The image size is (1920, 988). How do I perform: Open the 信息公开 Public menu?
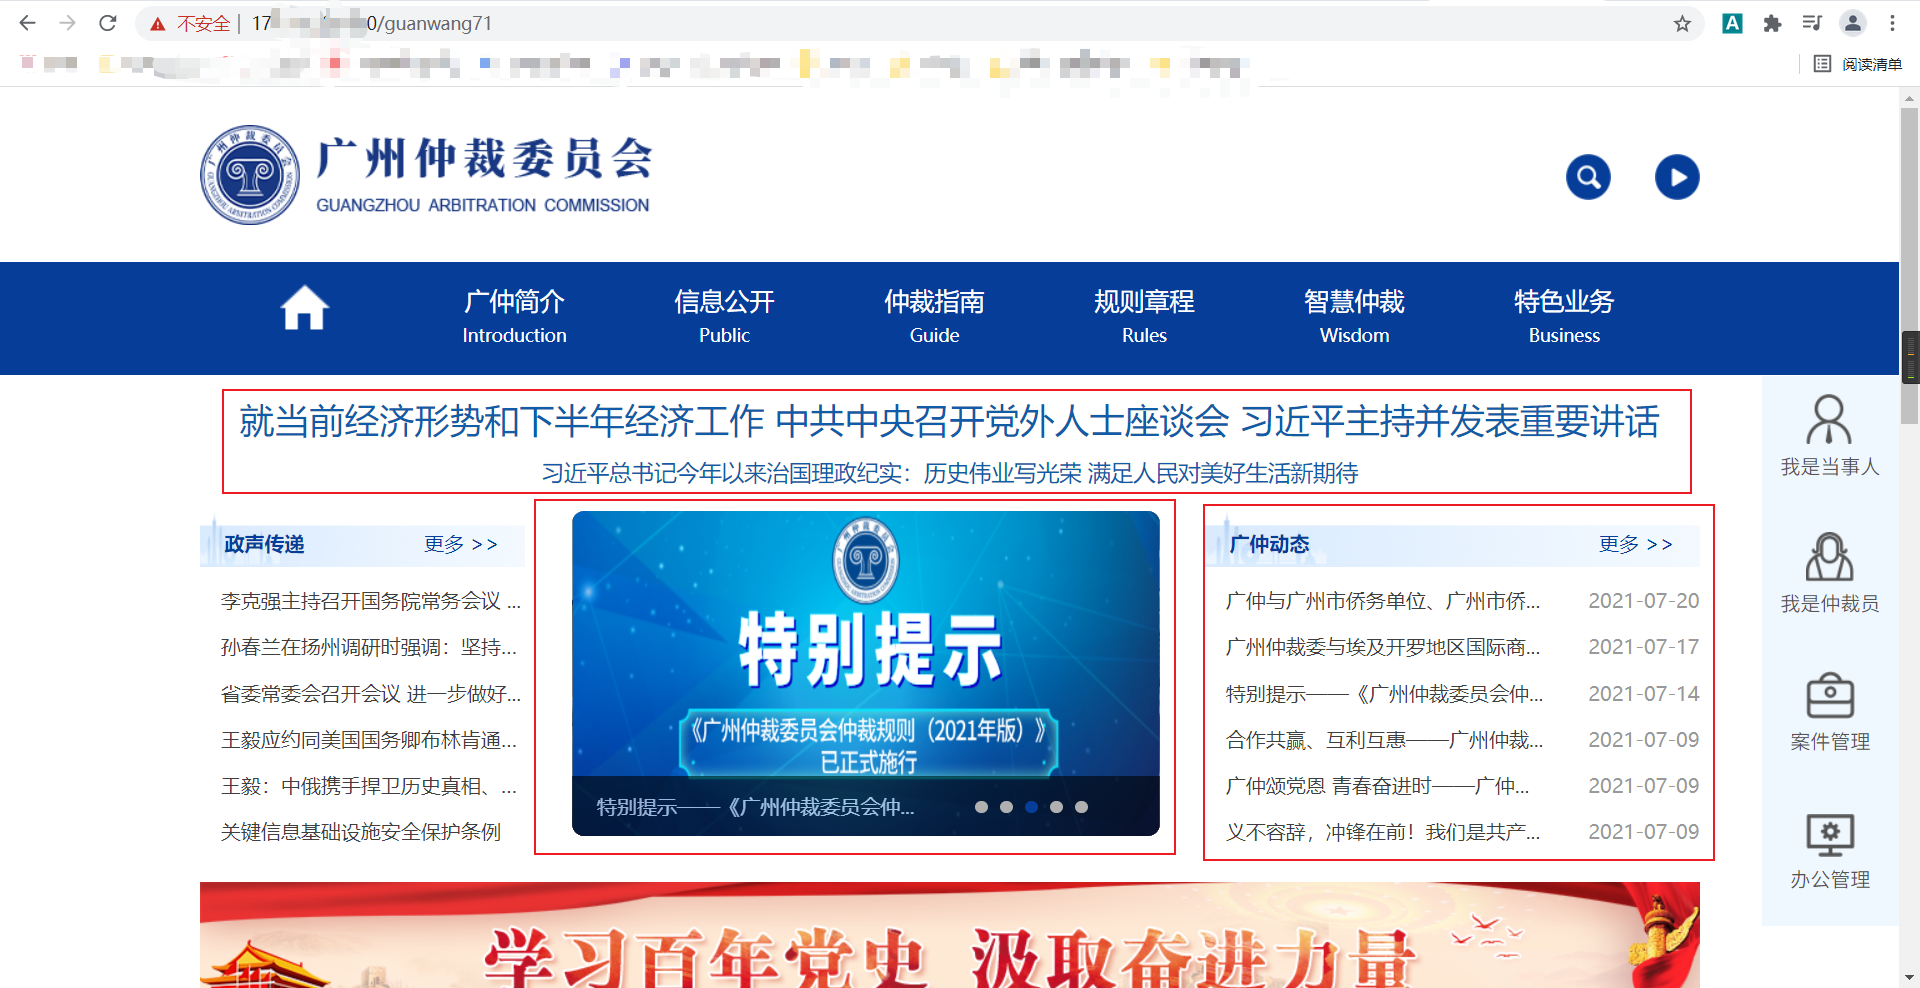point(724,316)
